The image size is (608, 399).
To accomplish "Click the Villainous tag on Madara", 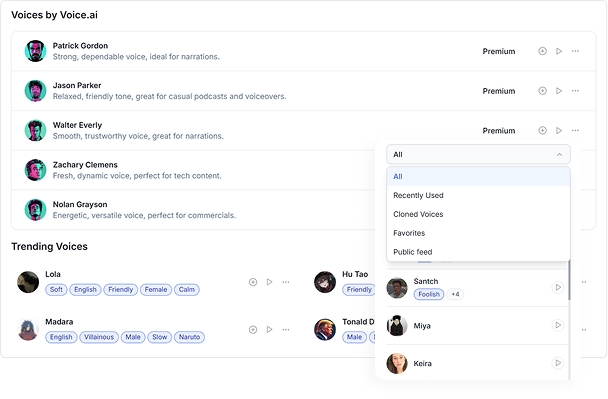I will tap(99, 337).
